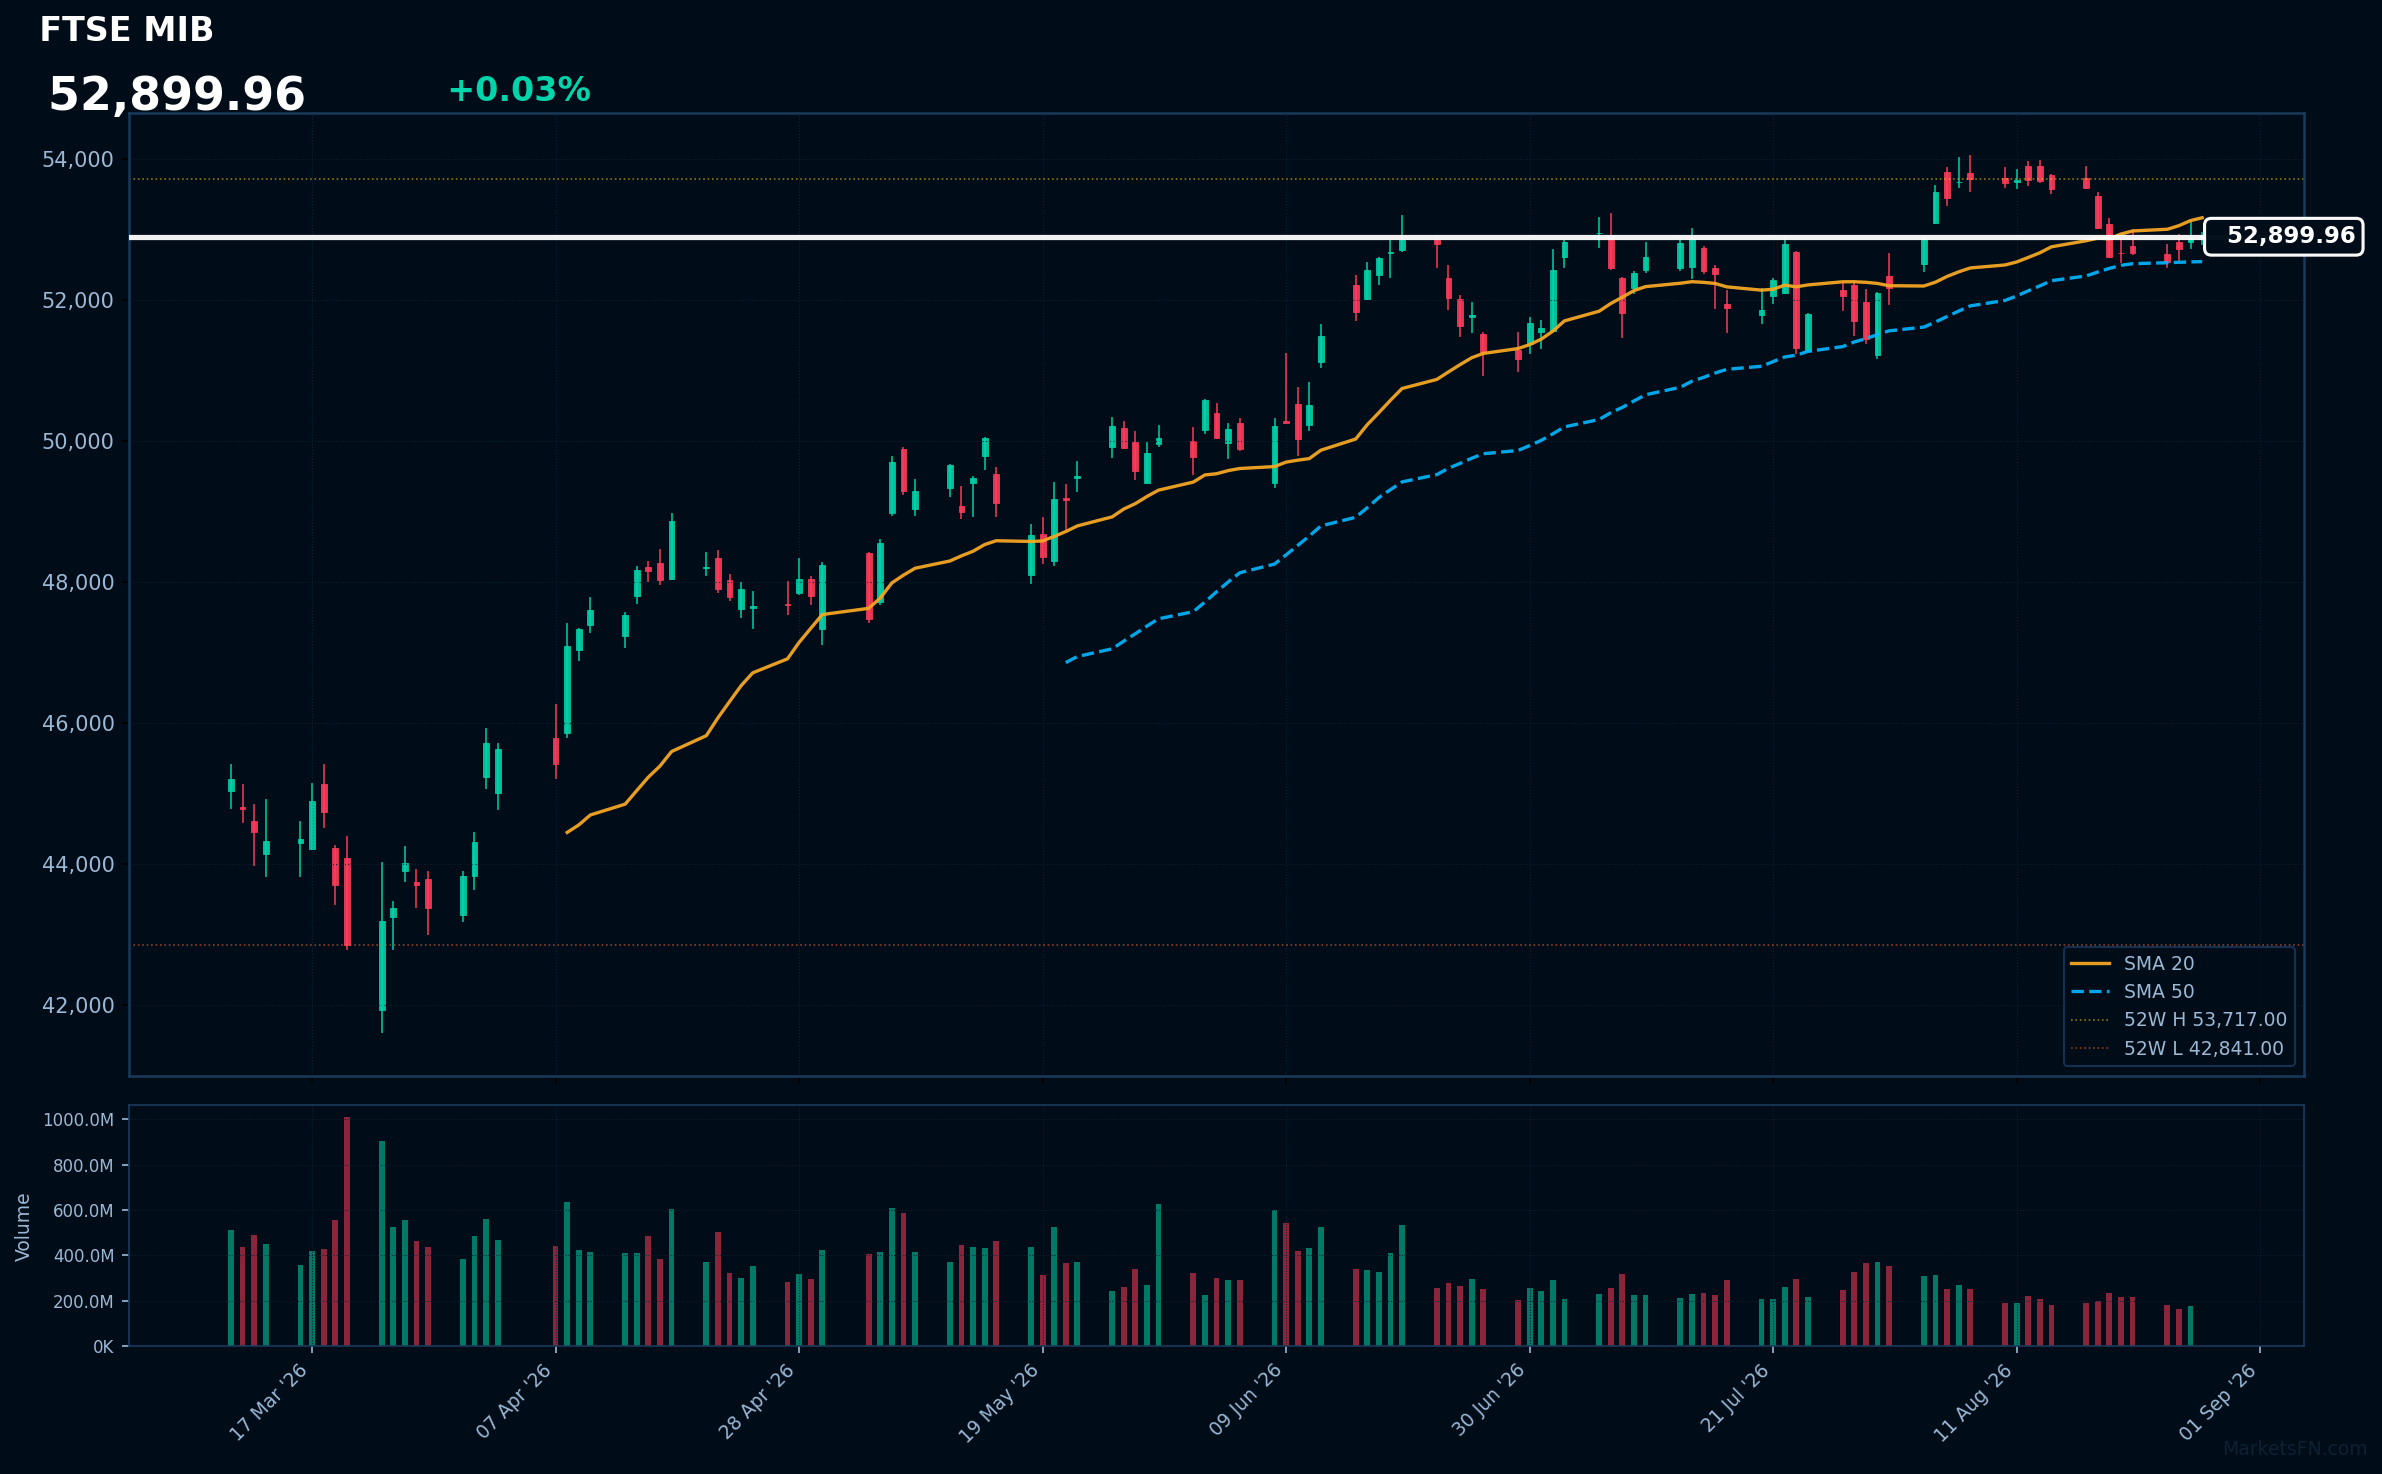This screenshot has width=2382, height=1474.
Task: Click the 28 Apr '26 date label
Action: click(x=756, y=1402)
